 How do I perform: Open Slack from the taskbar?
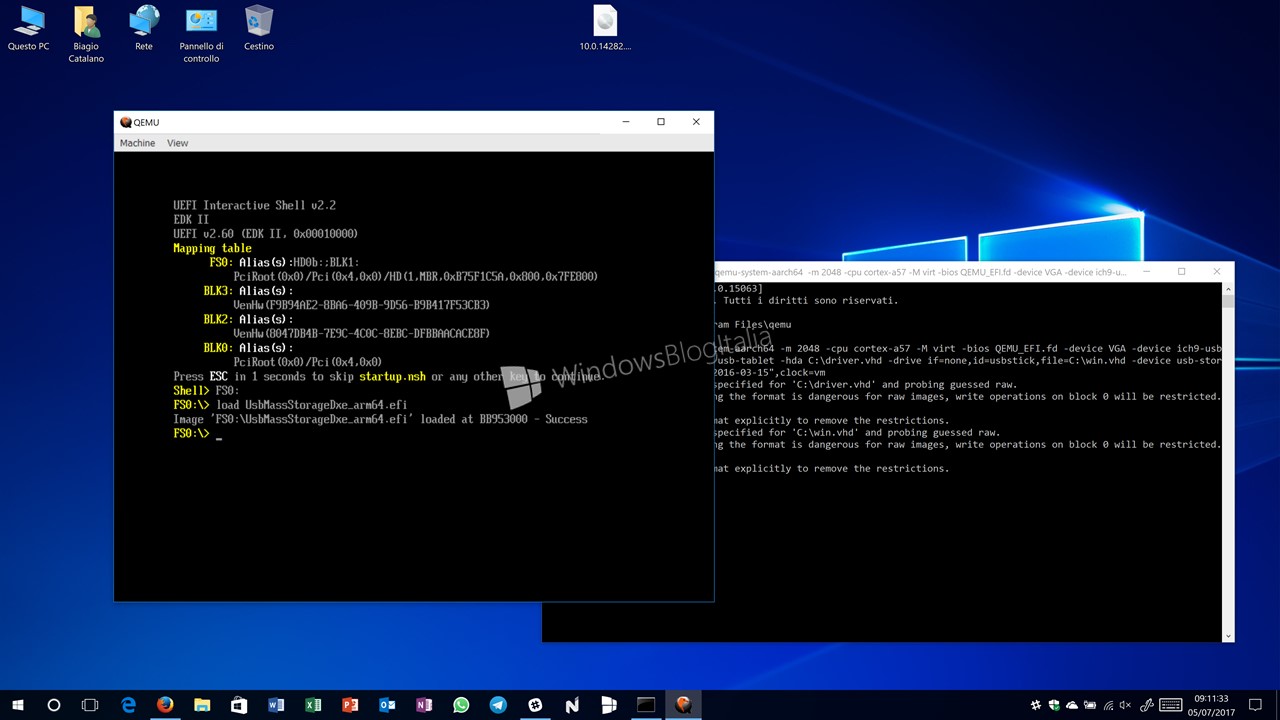pos(535,705)
